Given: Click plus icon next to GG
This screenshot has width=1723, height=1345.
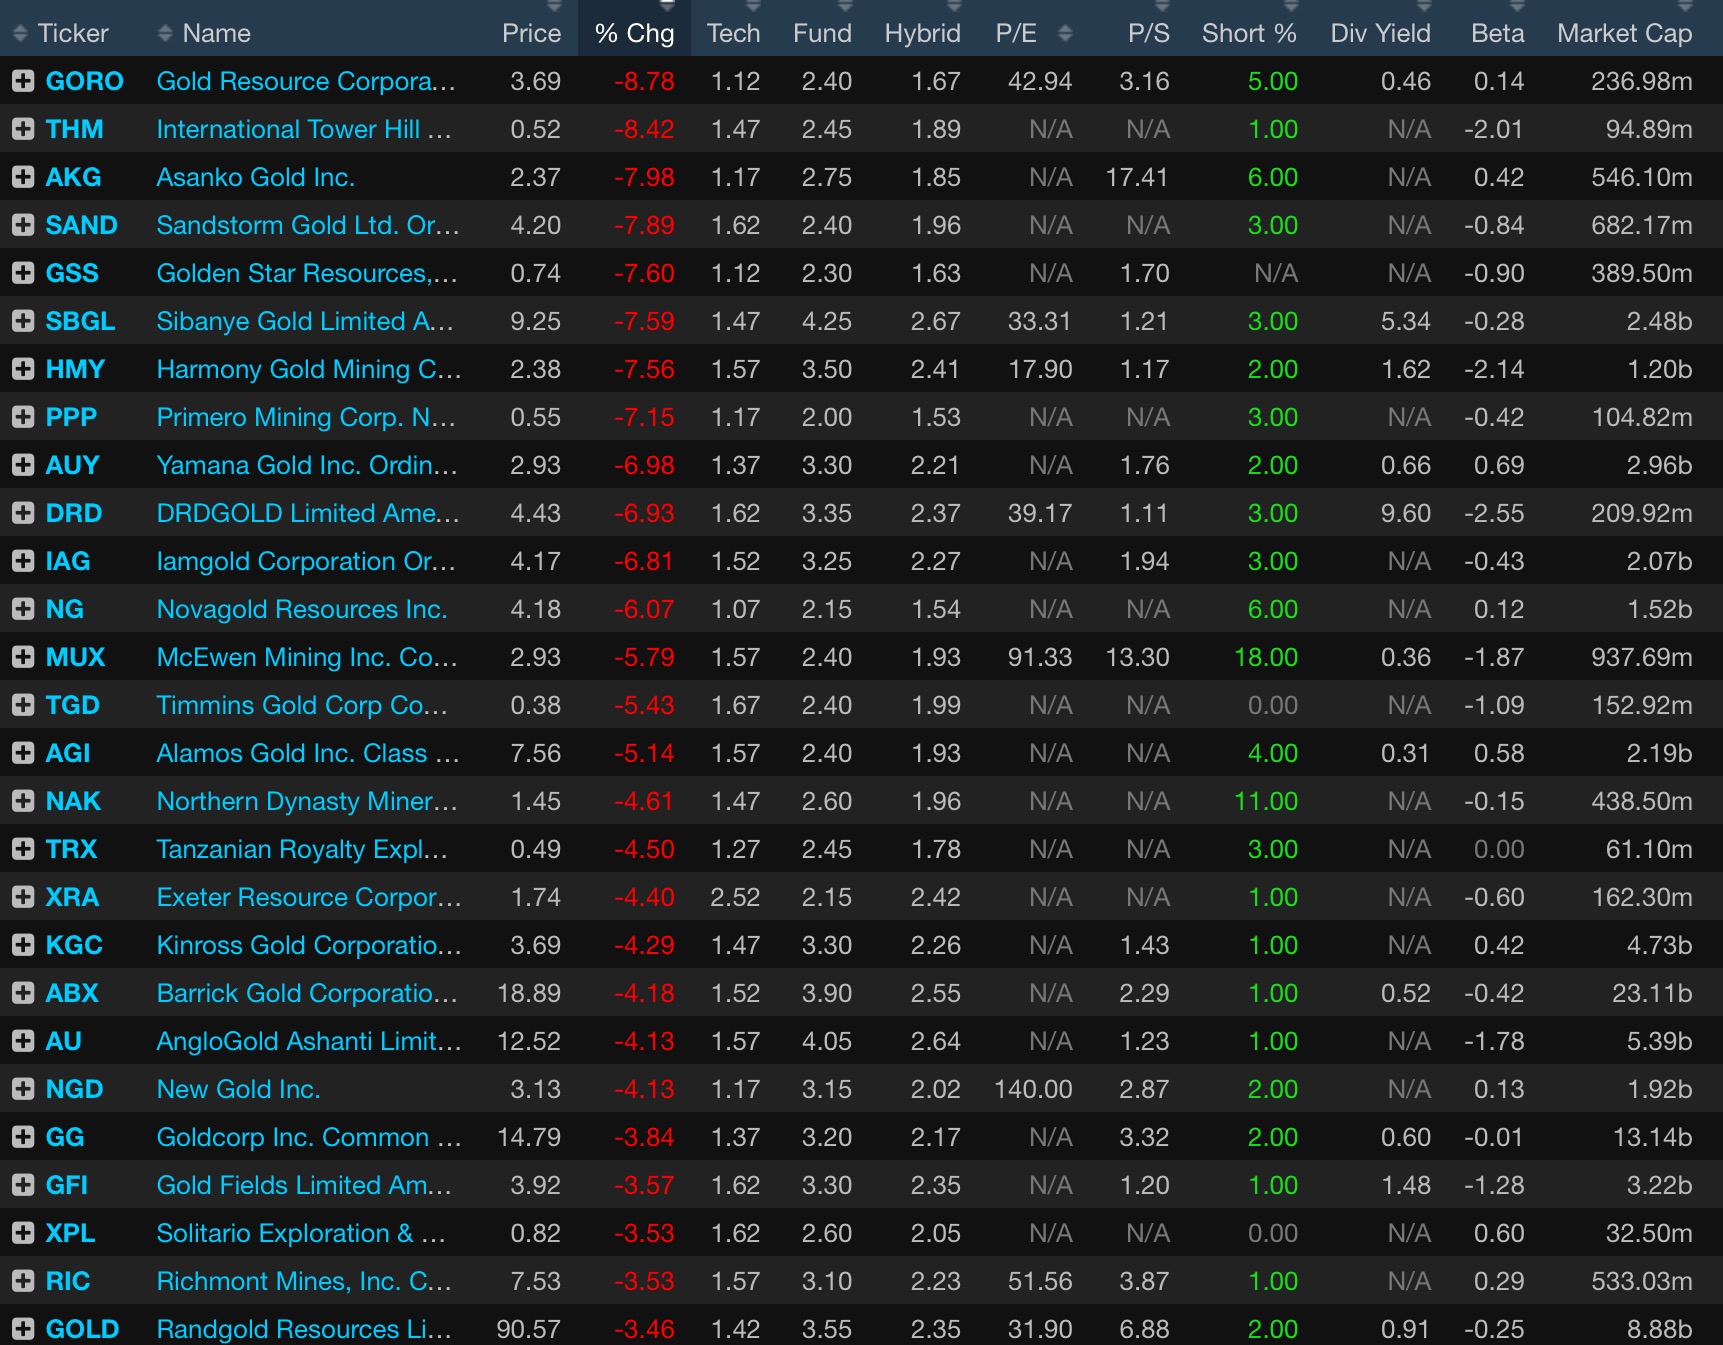Looking at the screenshot, I should pos(23,1137).
